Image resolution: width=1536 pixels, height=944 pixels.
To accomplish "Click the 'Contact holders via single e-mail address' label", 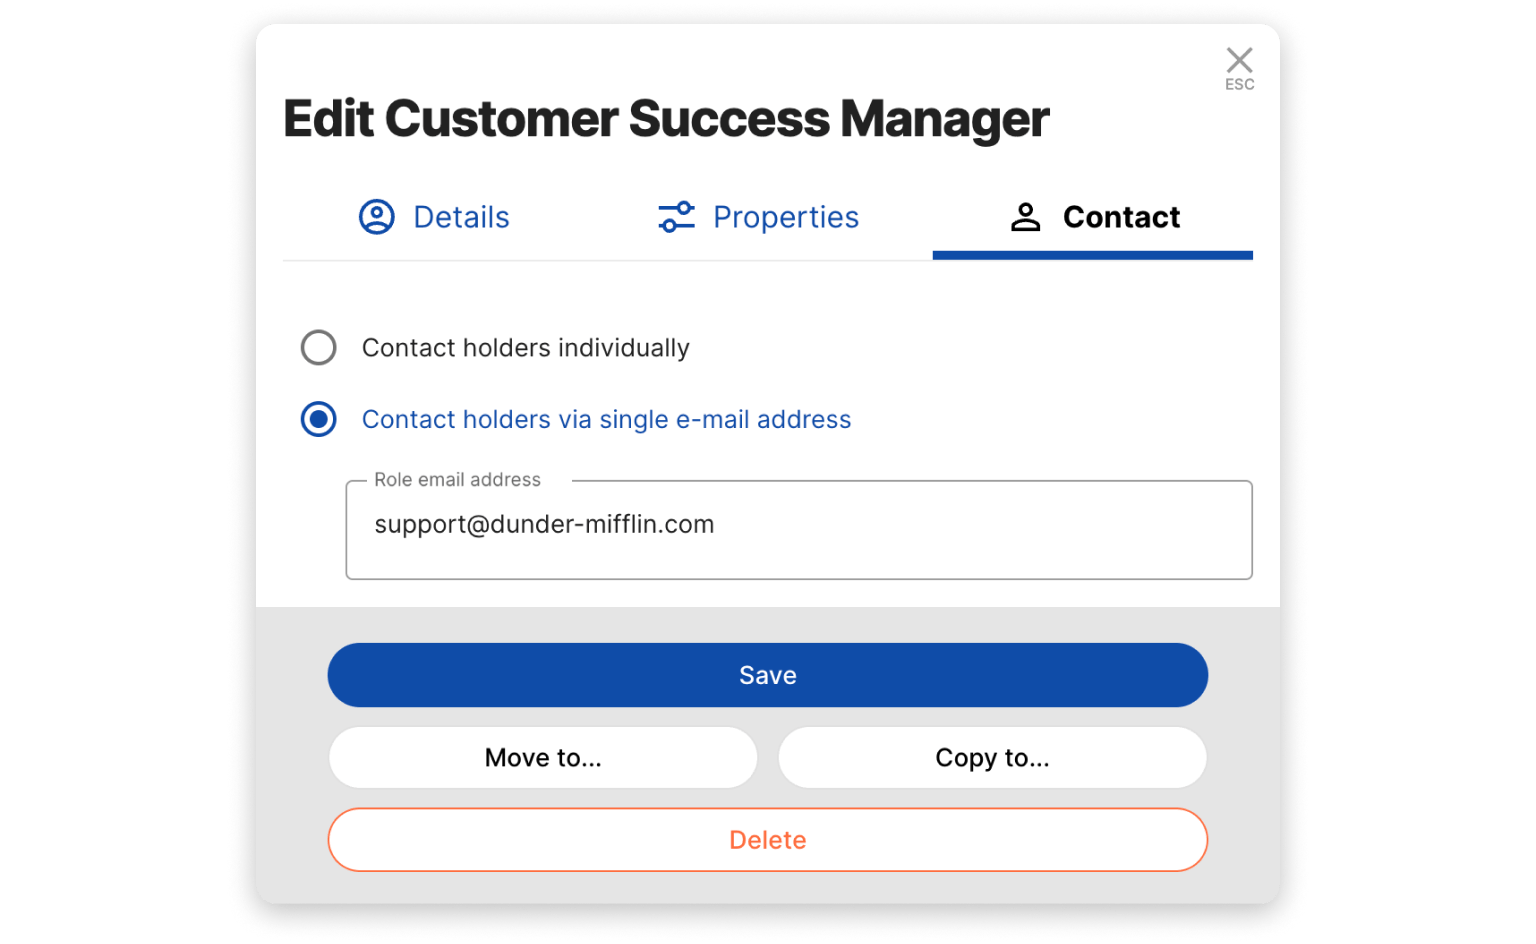I will [606, 420].
